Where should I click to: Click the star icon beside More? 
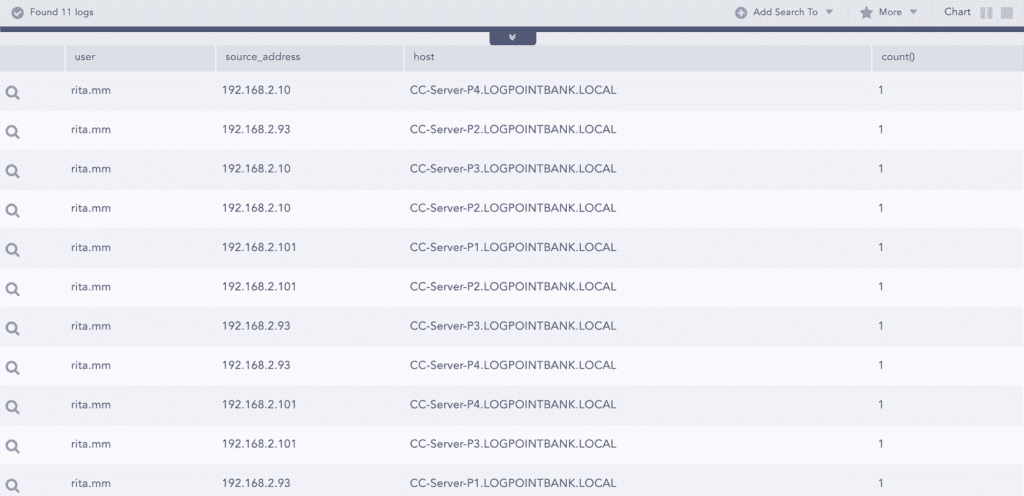[x=866, y=13]
